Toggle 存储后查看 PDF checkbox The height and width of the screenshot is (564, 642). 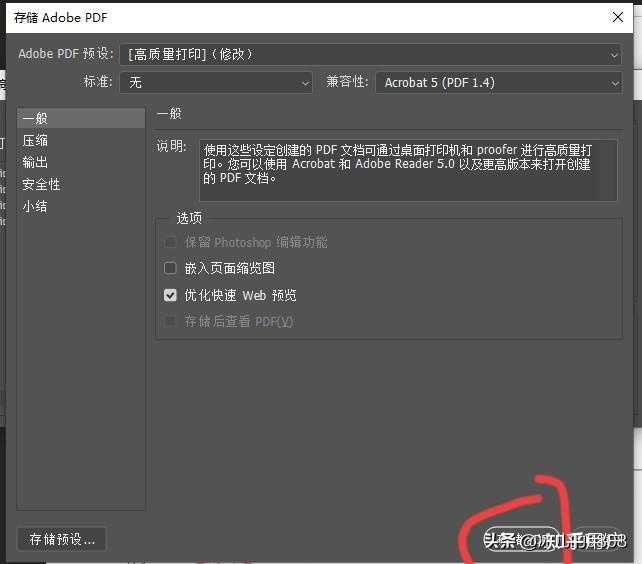170,321
